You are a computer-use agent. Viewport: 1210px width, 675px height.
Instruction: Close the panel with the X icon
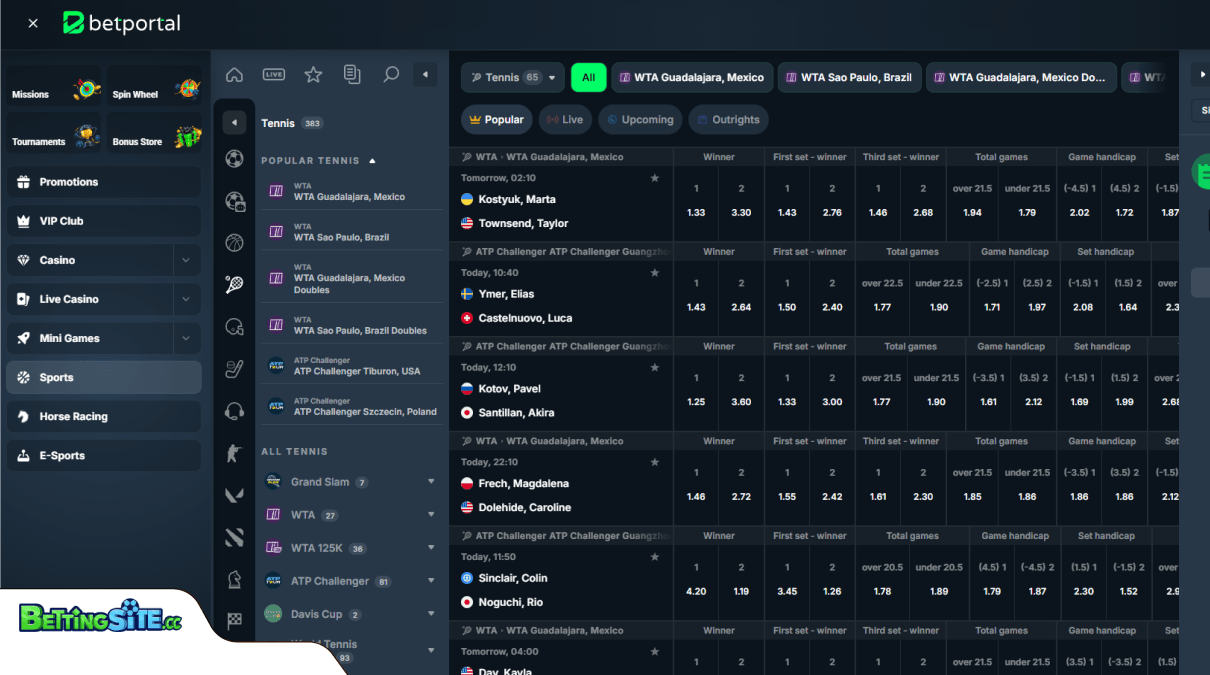pos(33,23)
